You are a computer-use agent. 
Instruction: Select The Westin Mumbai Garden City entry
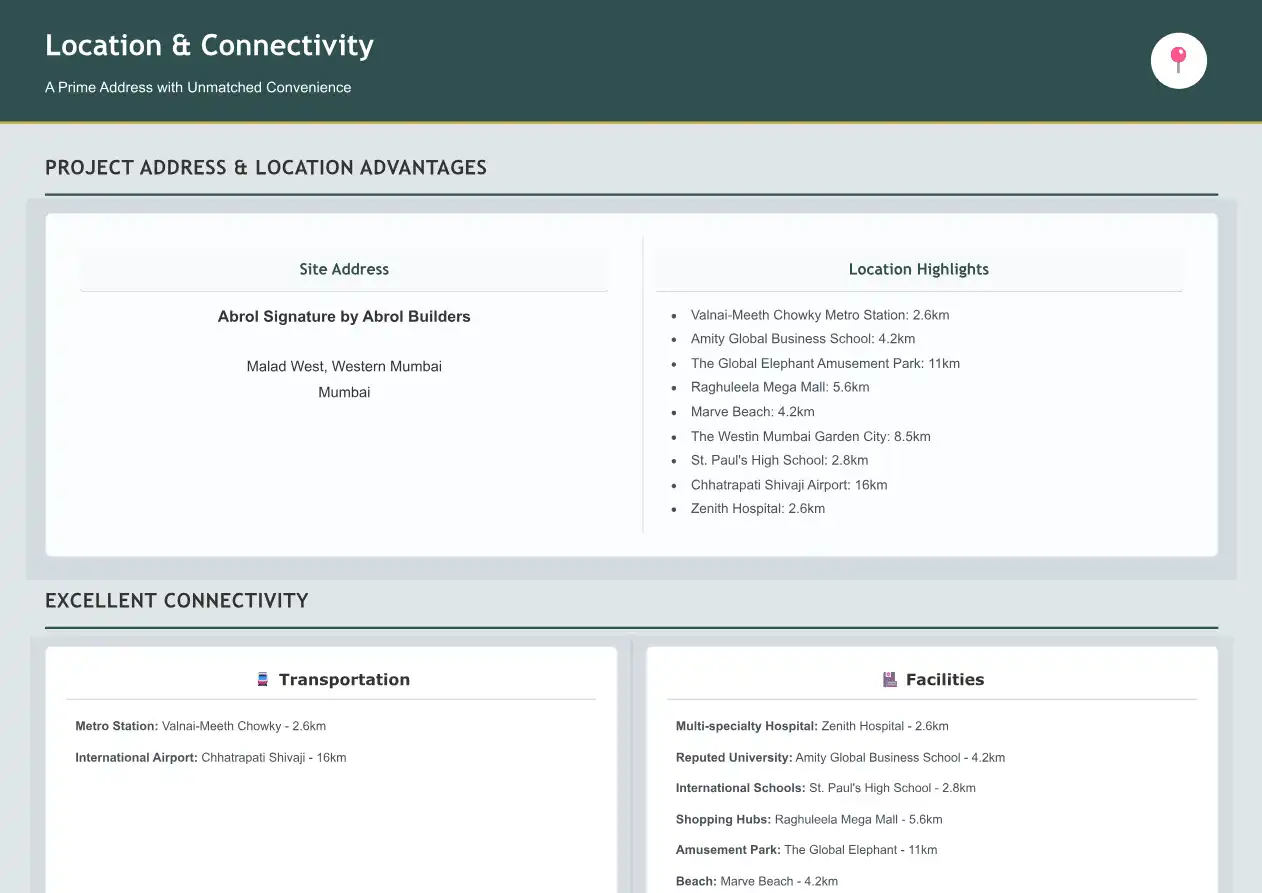(810, 436)
